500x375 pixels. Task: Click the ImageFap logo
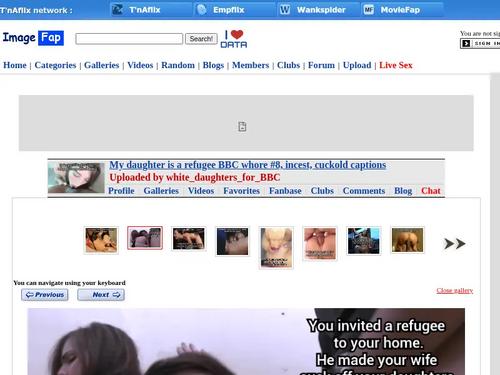(x=33, y=38)
